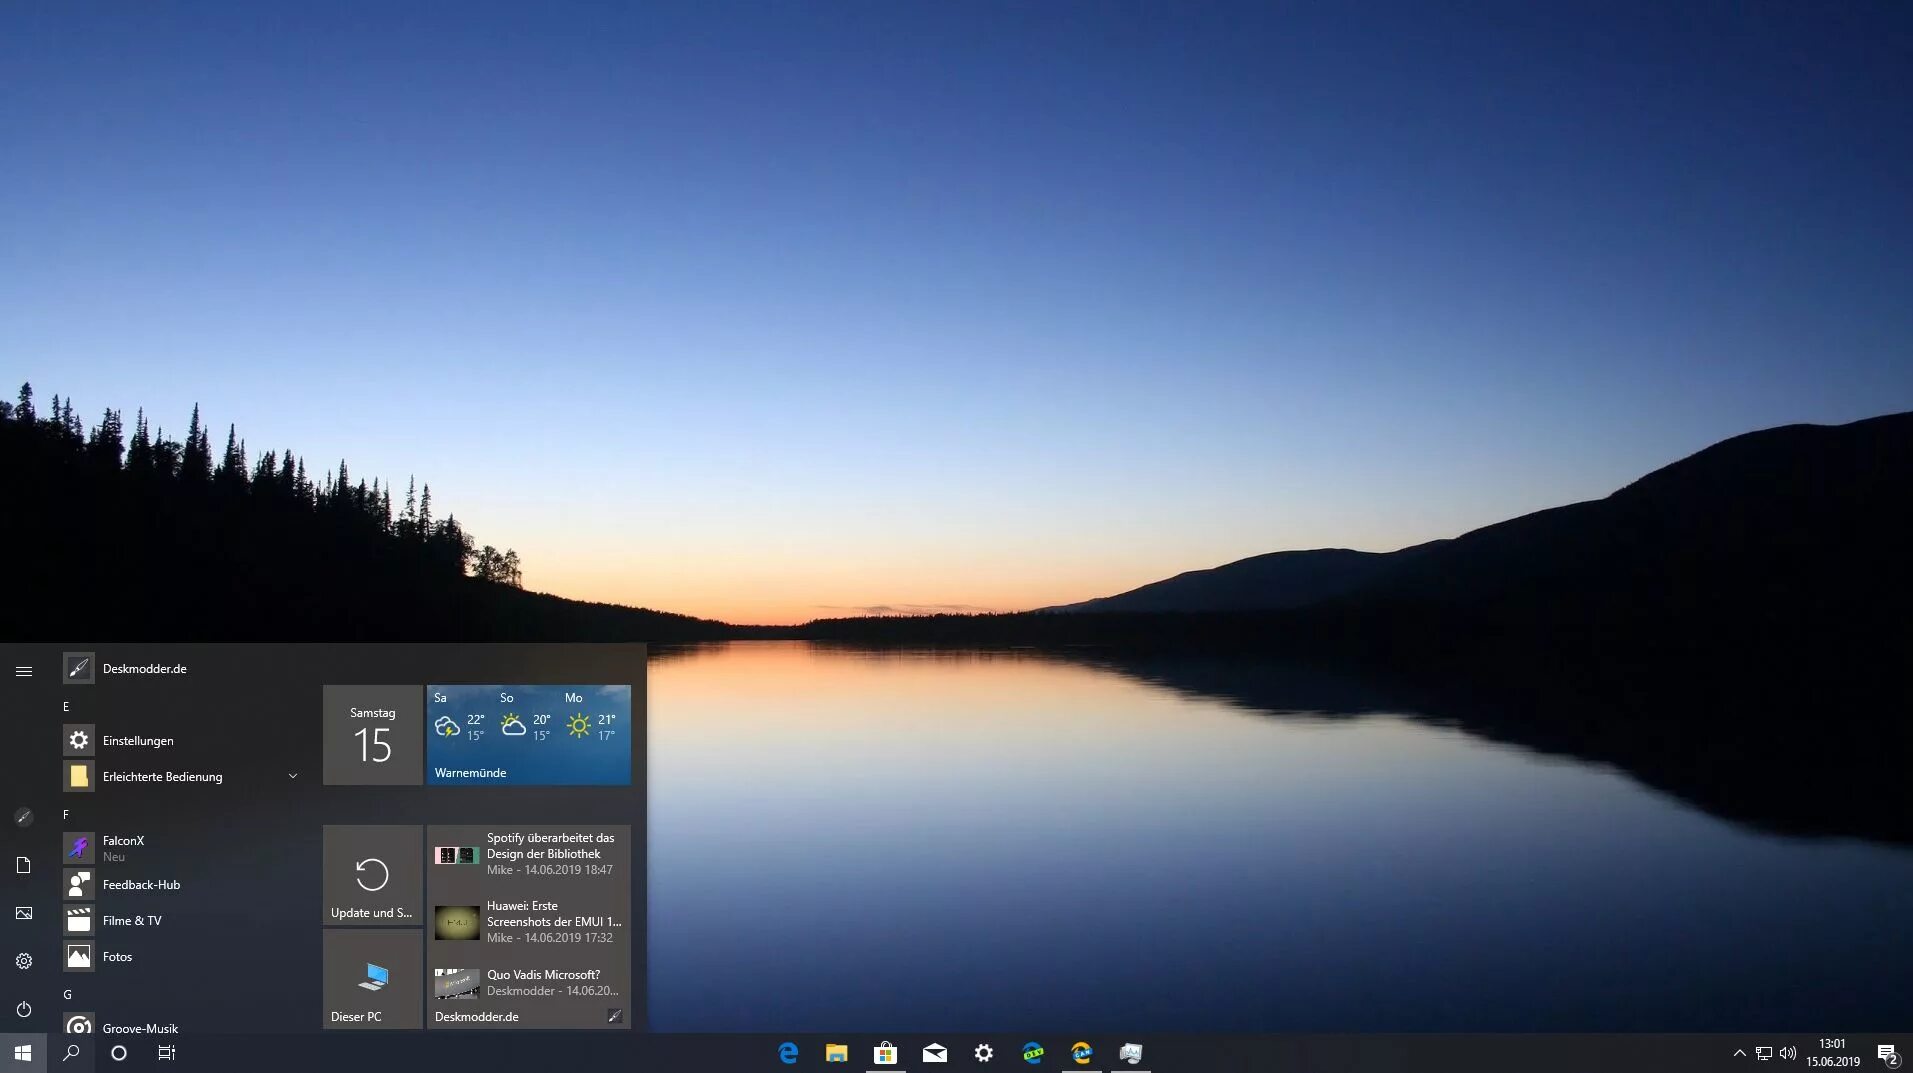Open Pictures from Start menu rail

24,913
